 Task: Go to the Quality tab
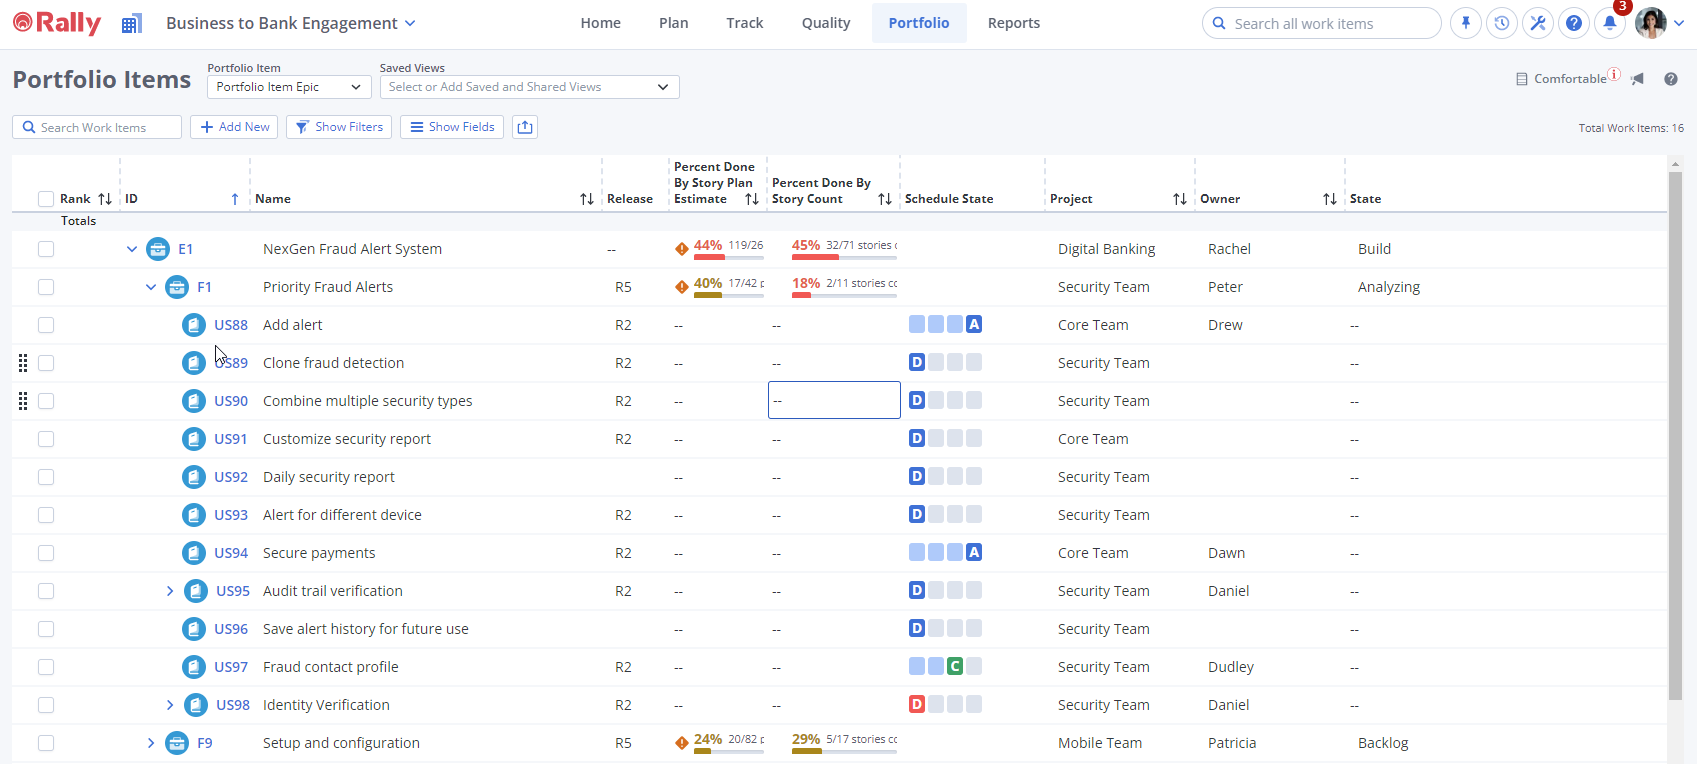click(825, 23)
